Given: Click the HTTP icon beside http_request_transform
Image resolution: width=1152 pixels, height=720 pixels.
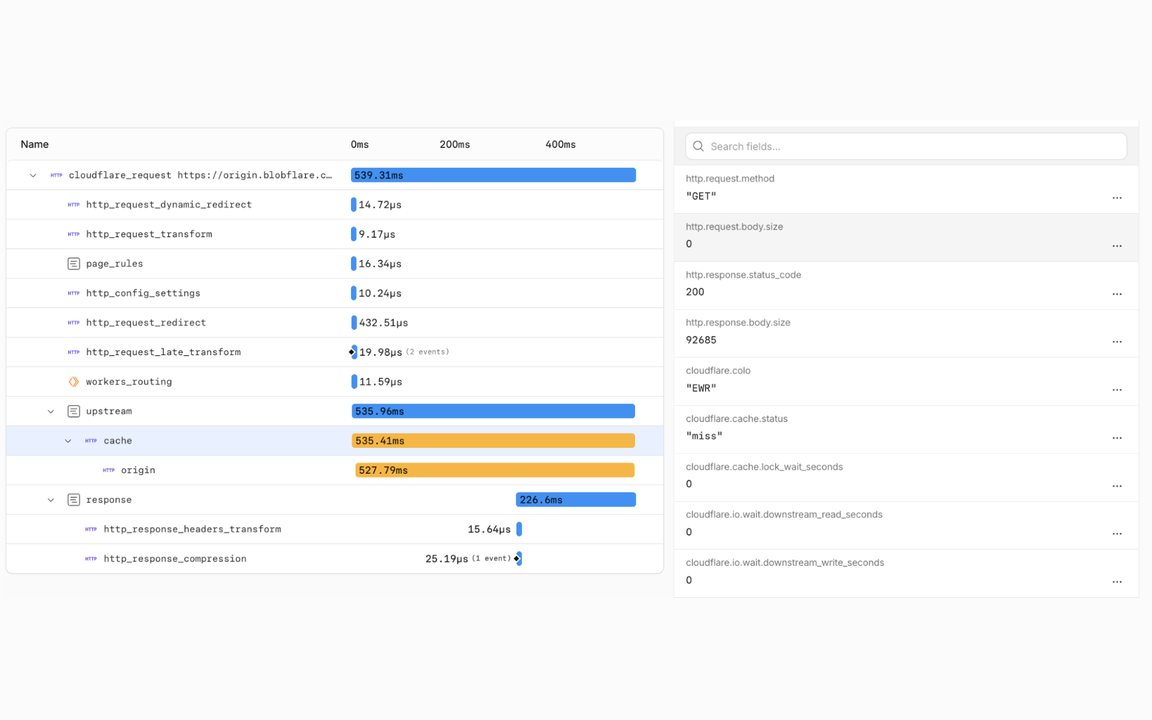Looking at the screenshot, I should [x=73, y=234].
